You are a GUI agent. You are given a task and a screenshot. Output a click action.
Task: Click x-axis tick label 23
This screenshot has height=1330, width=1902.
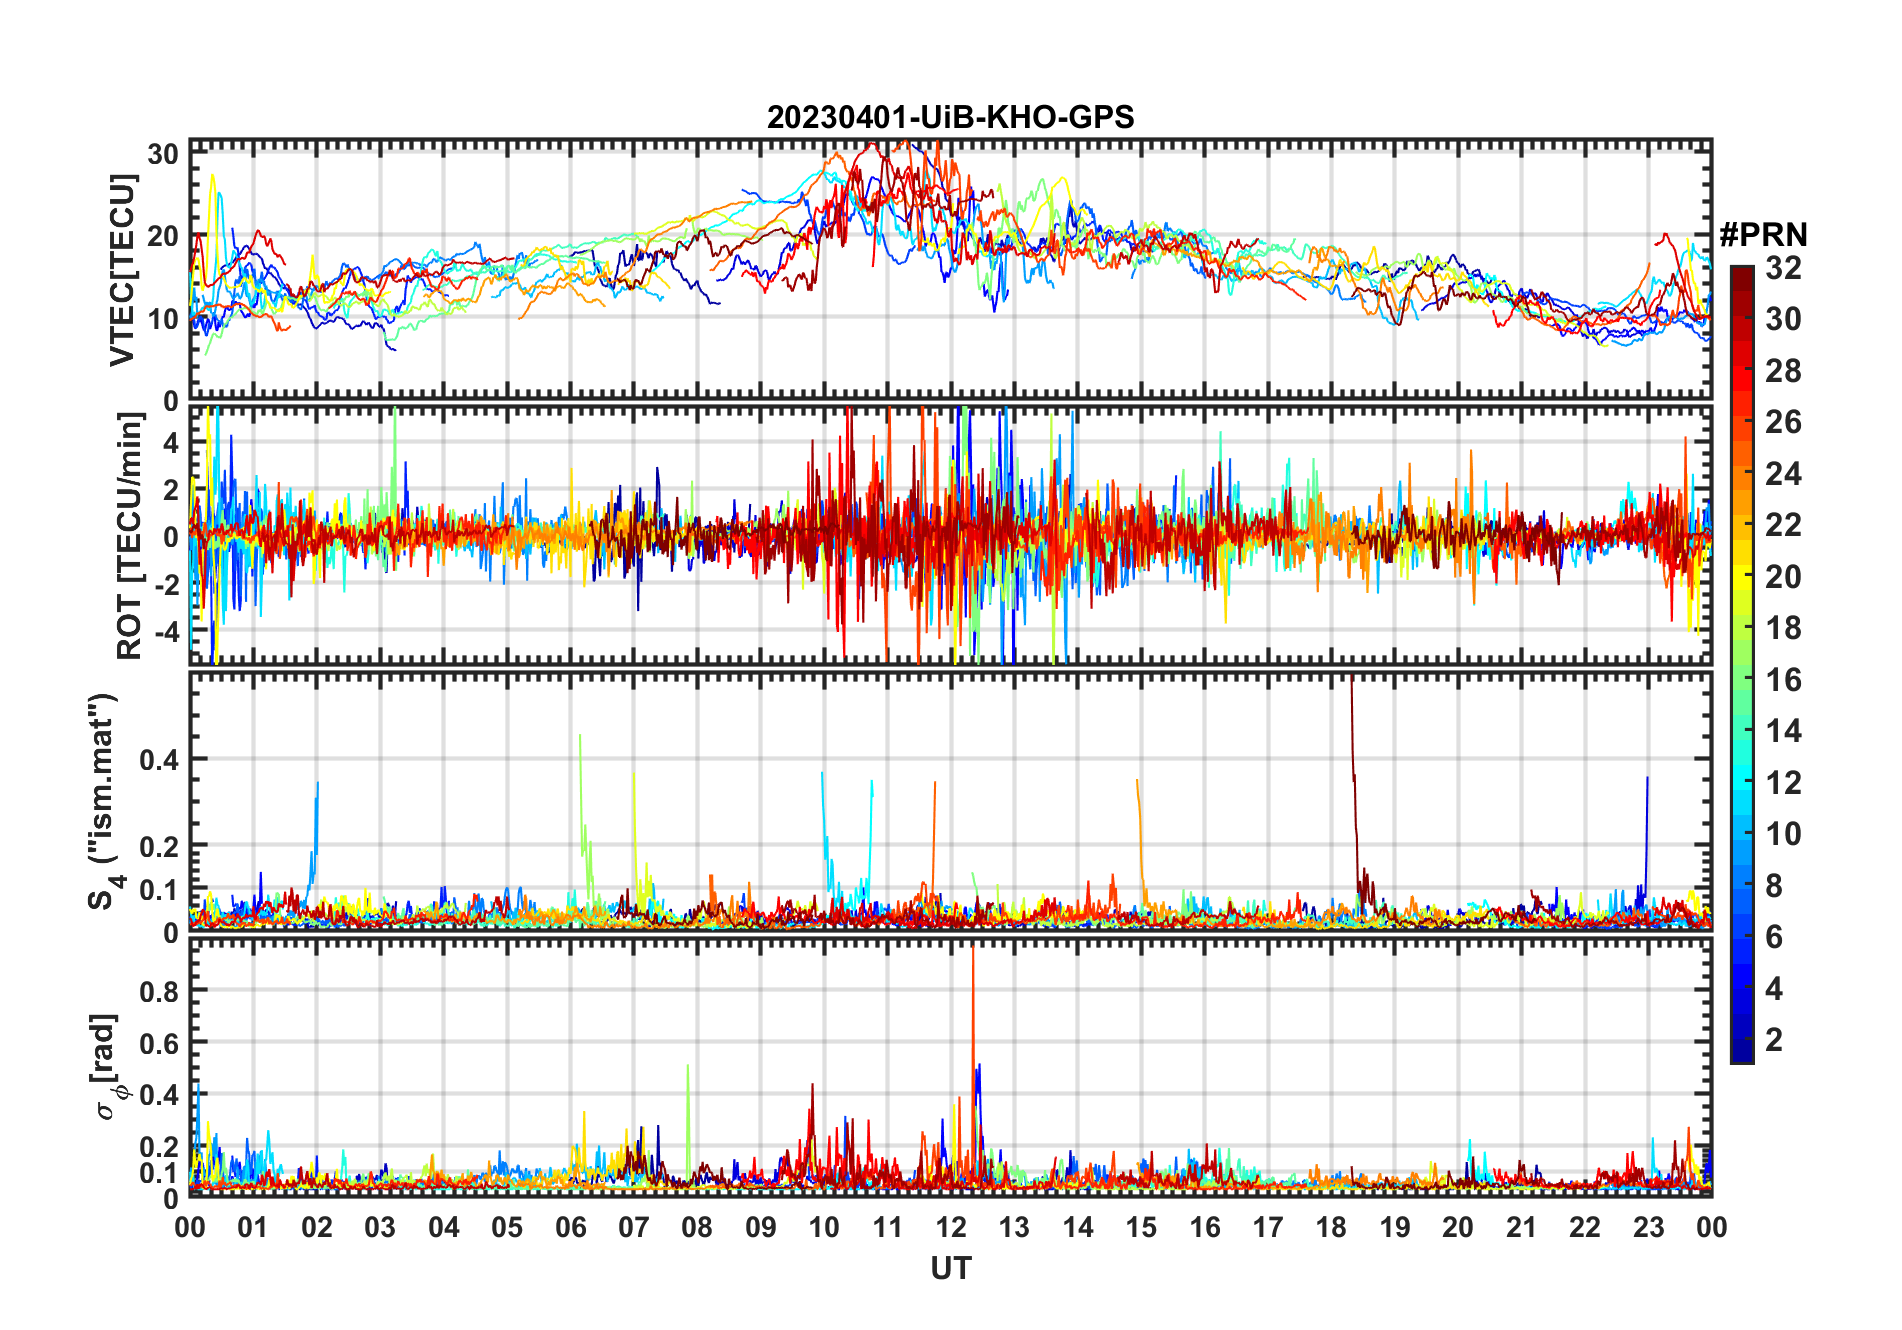pyautogui.click(x=1648, y=1227)
